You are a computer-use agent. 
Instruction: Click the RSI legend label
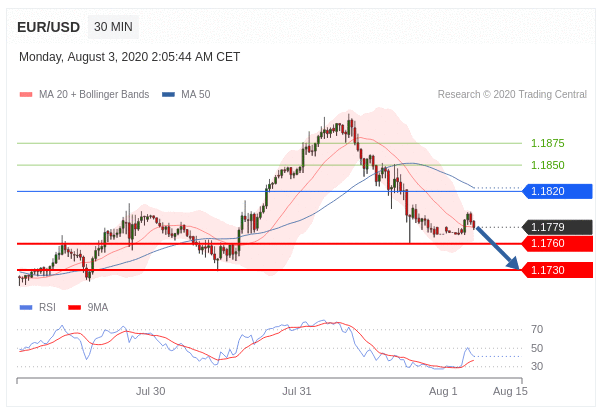tap(47, 307)
